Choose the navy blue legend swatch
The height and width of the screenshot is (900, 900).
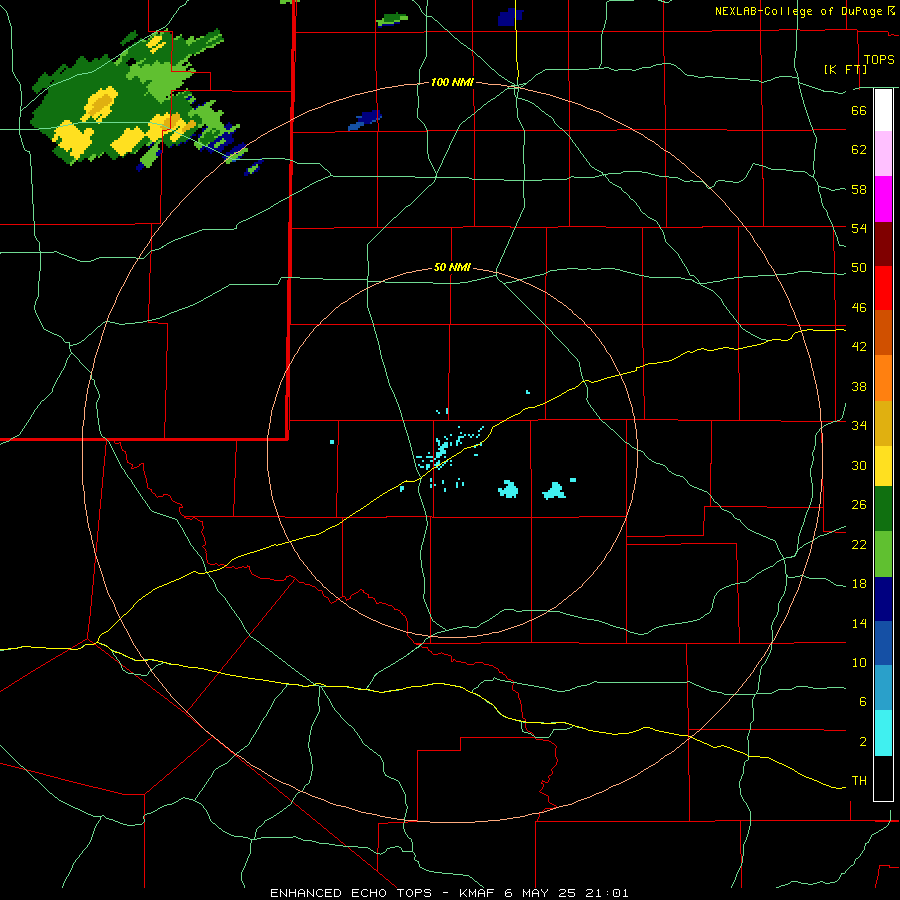[883, 599]
